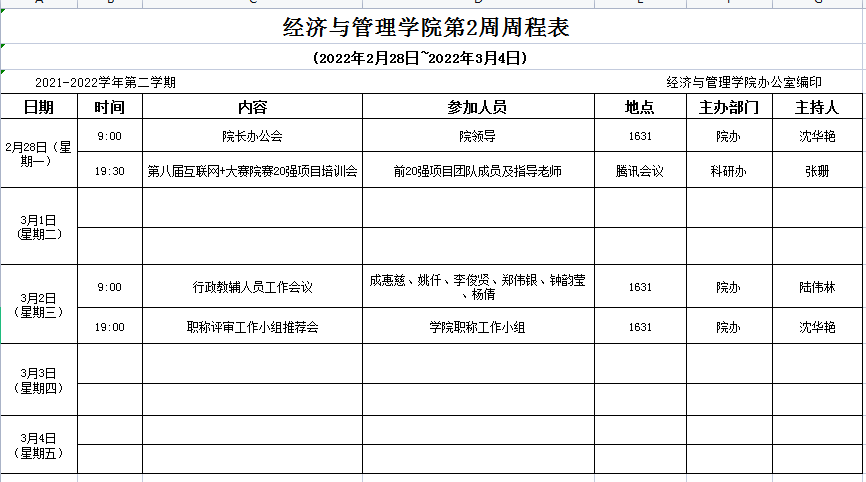Select the 行政教辅人员工作会议 cell
Image resolution: width=866 pixels, height=482 pixels.
click(x=252, y=288)
